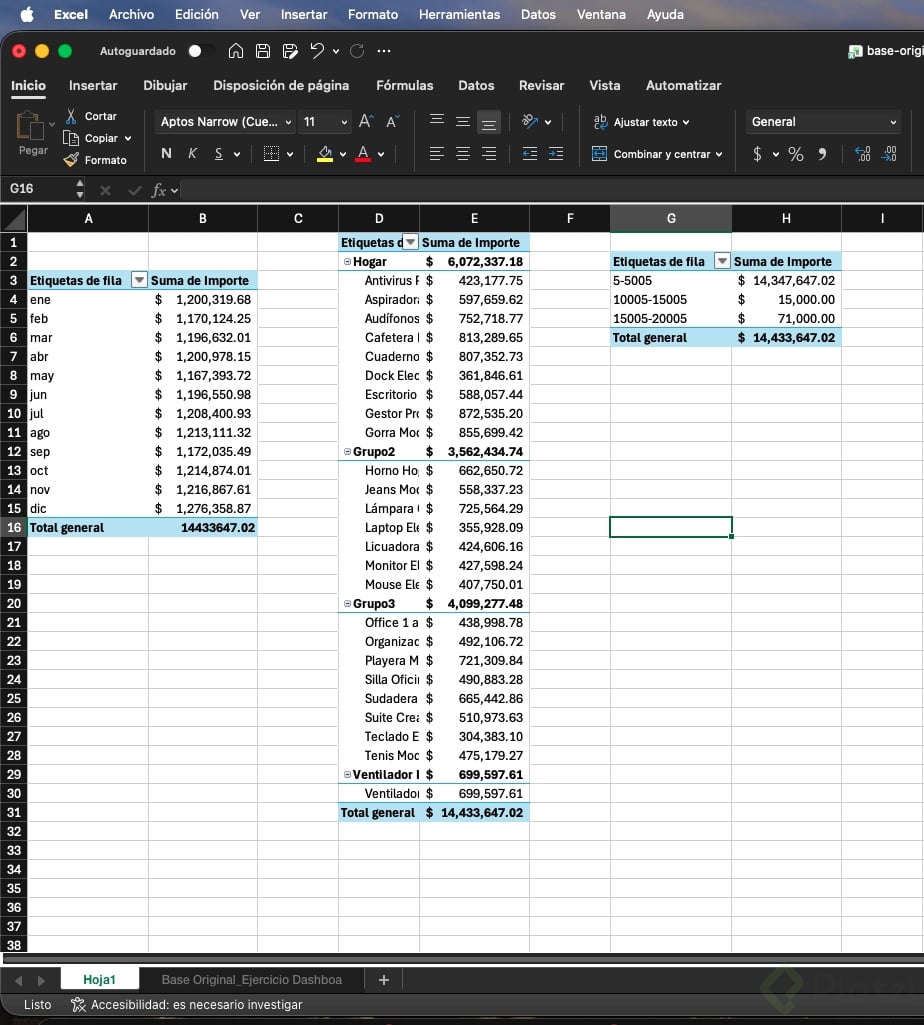Apply italic with the K button
The width and height of the screenshot is (924, 1025).
(192, 154)
